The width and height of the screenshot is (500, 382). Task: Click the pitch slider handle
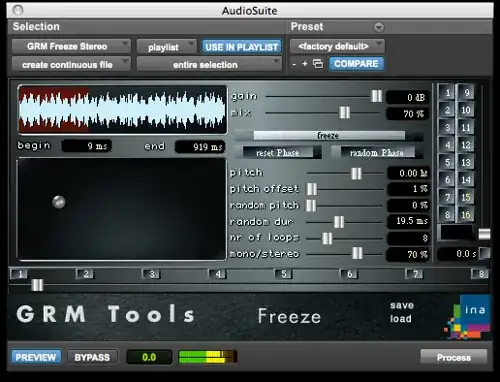point(356,173)
